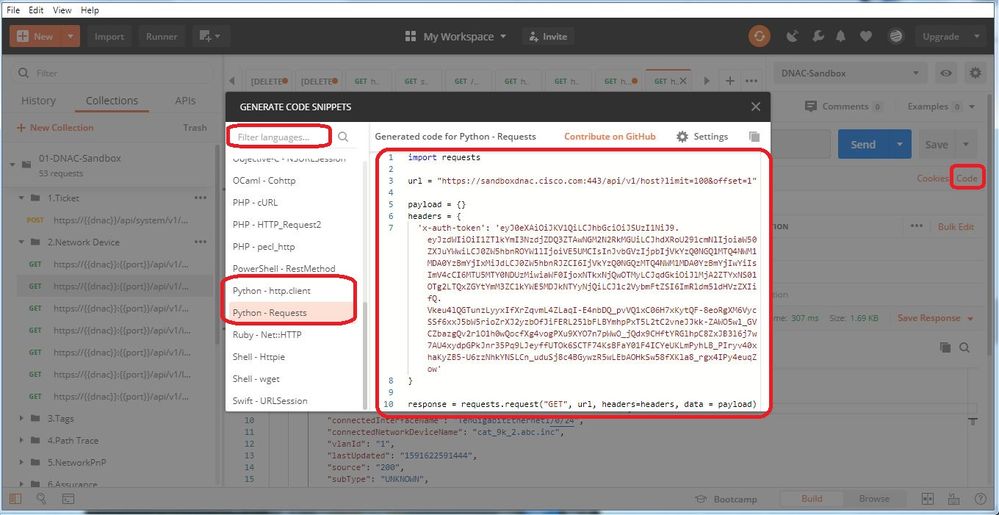Image resolution: width=999 pixels, height=515 pixels.
Task: Add a new request tab
Action: tap(730, 81)
